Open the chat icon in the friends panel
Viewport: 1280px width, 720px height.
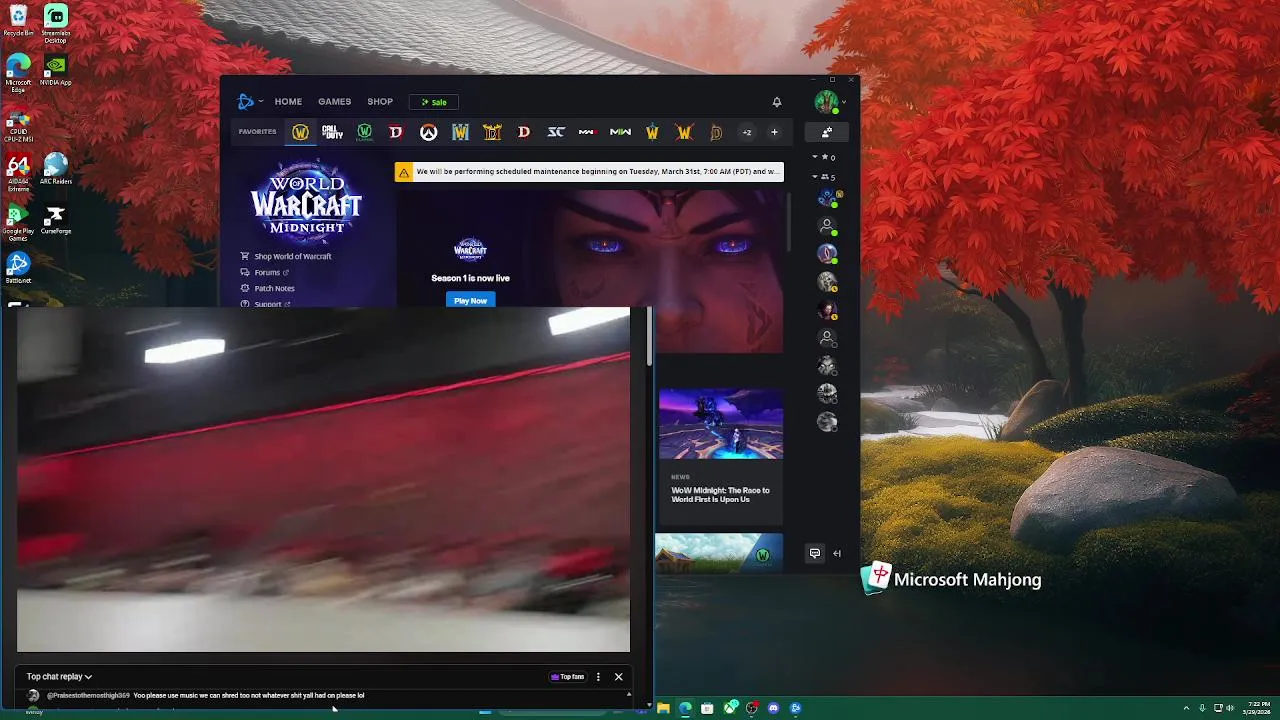[x=815, y=553]
